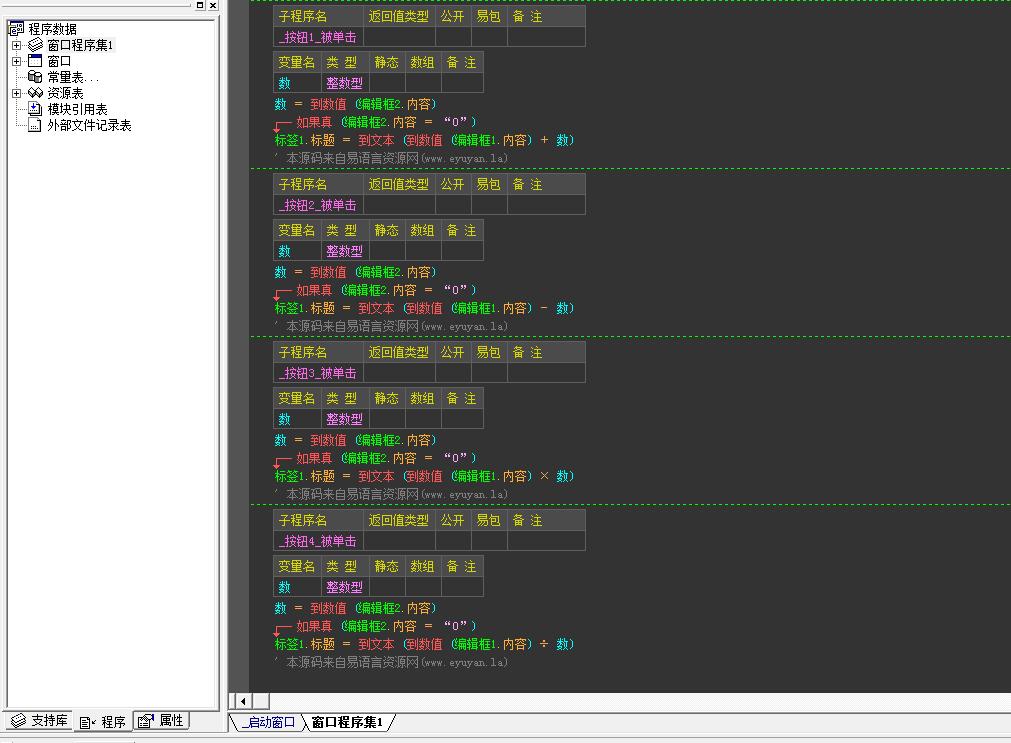The height and width of the screenshot is (743, 1011).
Task: Click 数 = 到数值 line in _按钮4_被单击
Action: [355, 608]
